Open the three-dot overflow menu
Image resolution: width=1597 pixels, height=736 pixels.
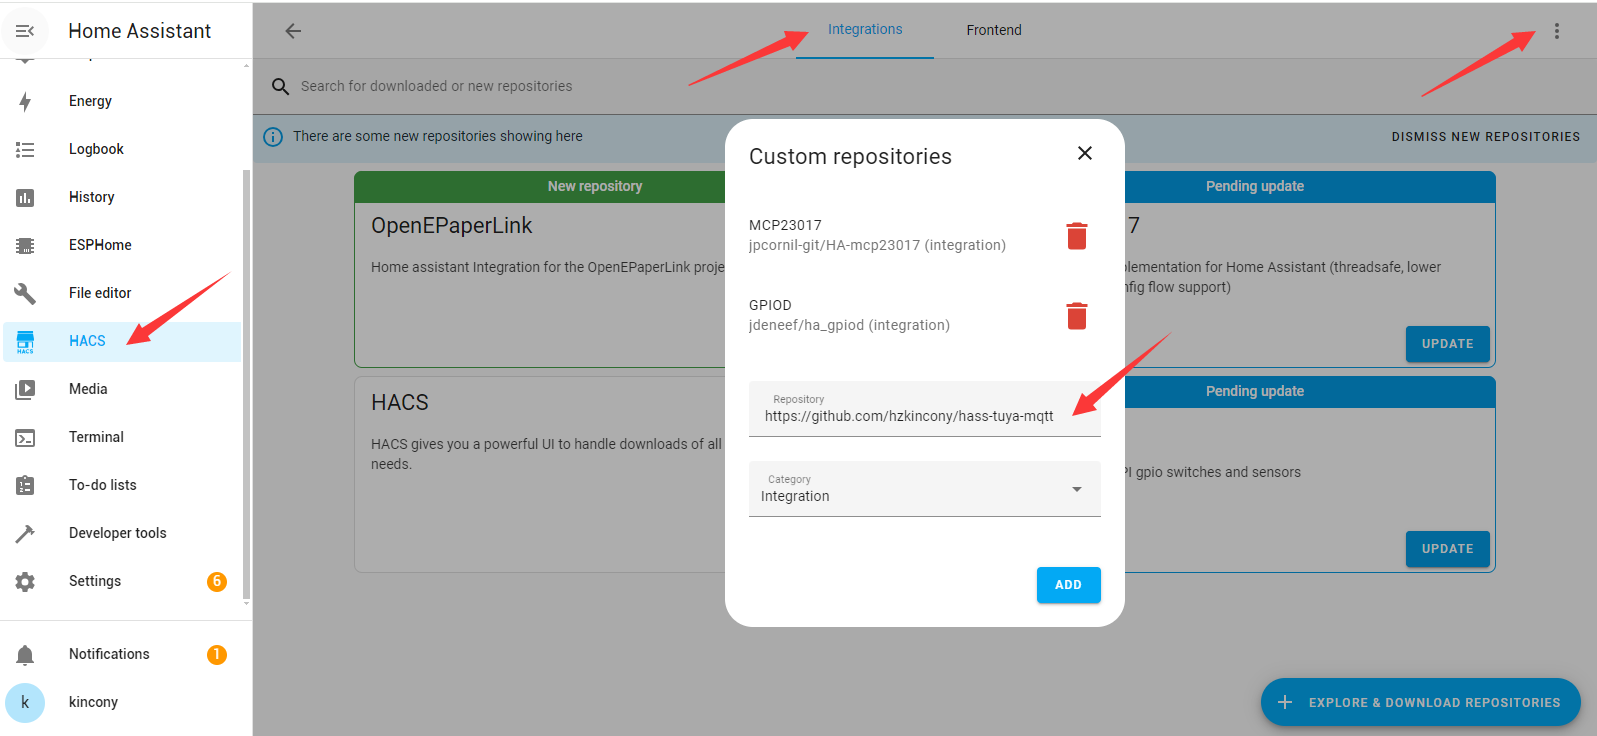[x=1557, y=31]
